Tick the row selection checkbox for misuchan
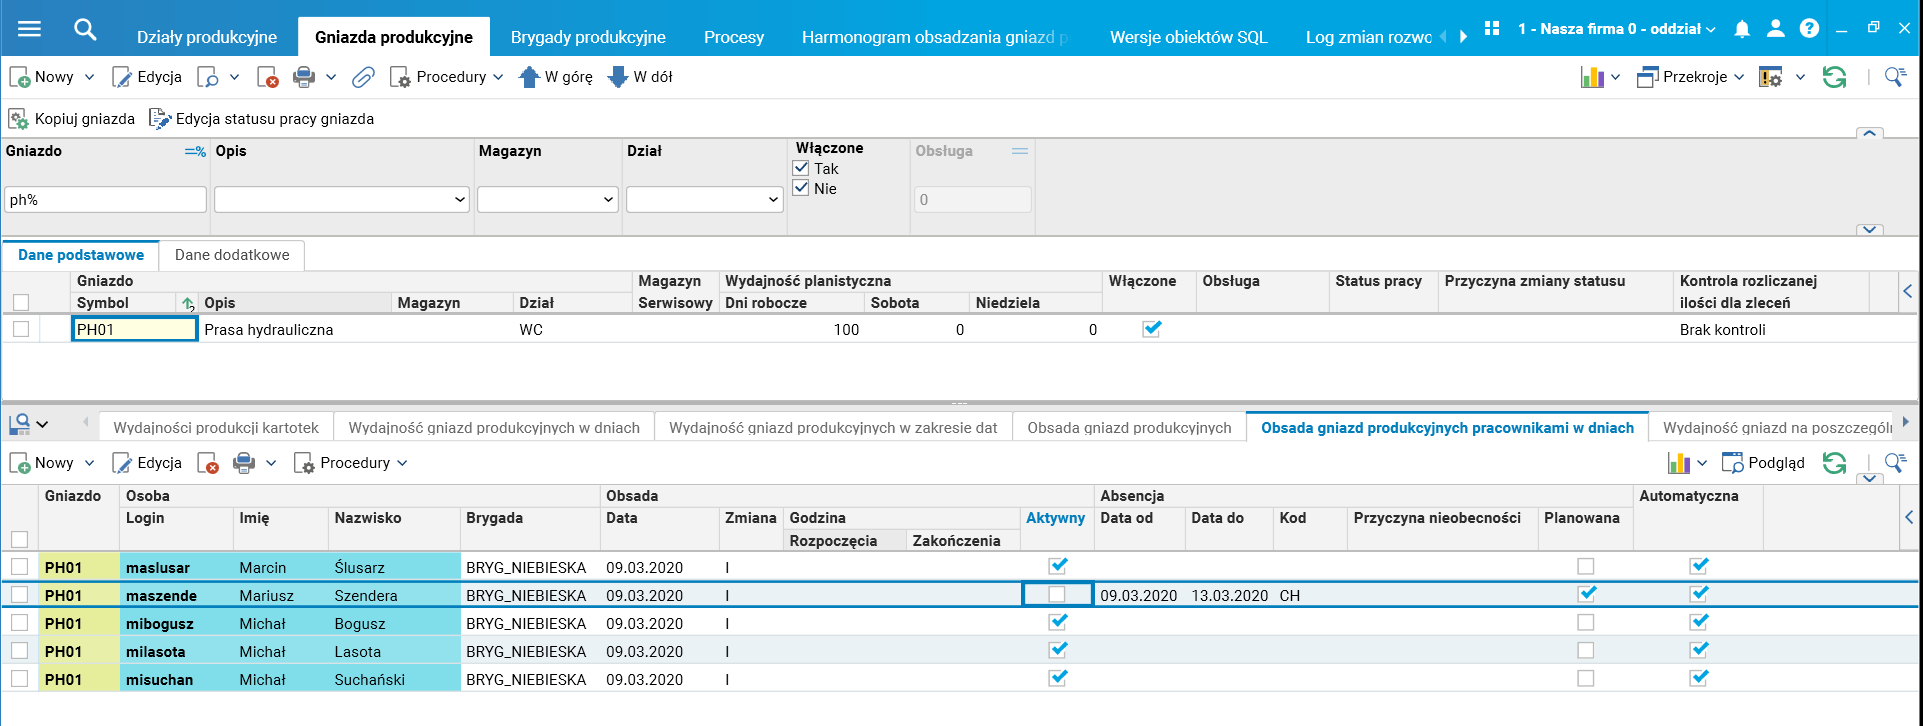The height and width of the screenshot is (726, 1923). [x=19, y=679]
